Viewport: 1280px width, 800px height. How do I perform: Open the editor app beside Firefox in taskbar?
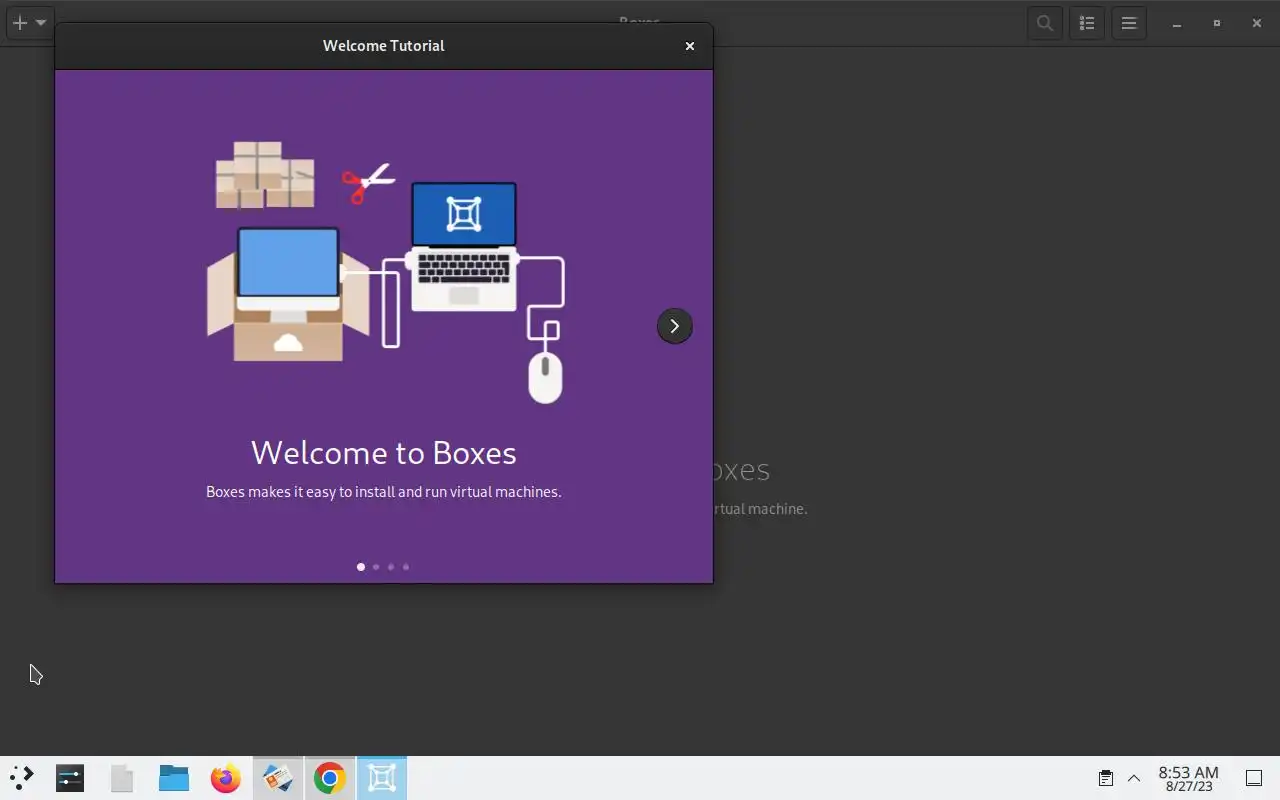[278, 778]
